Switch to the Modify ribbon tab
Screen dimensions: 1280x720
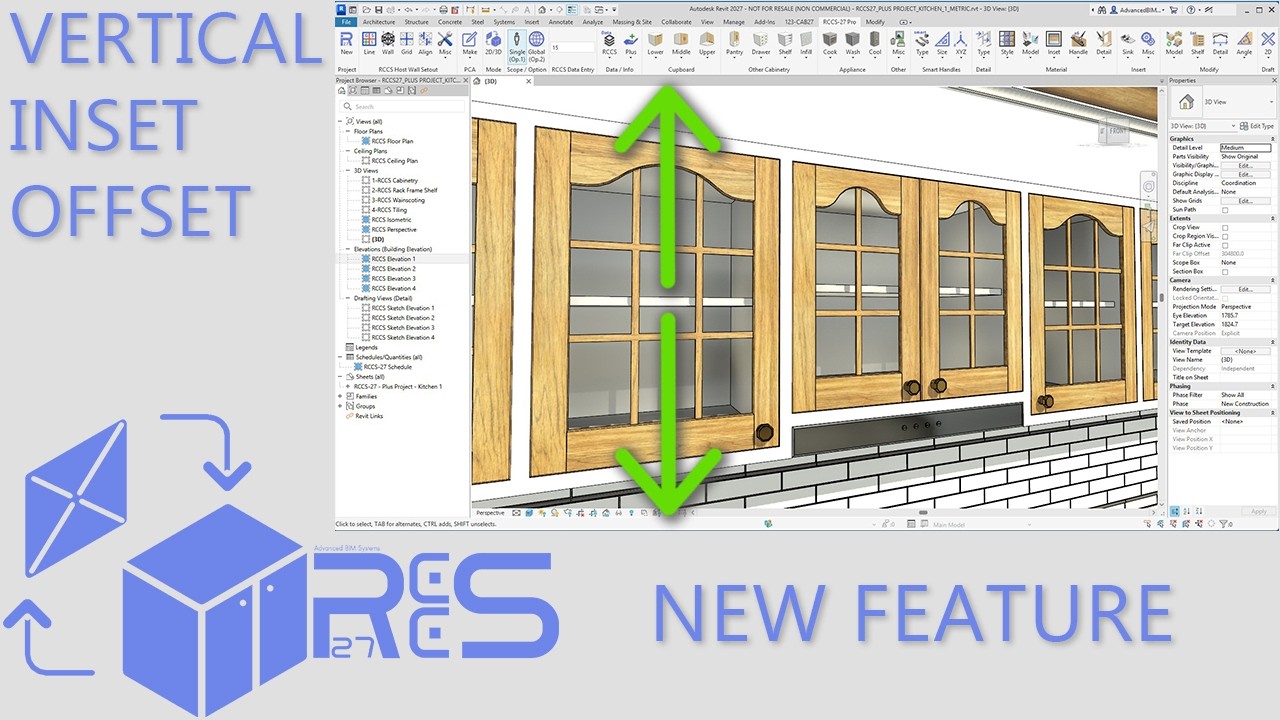click(x=875, y=21)
